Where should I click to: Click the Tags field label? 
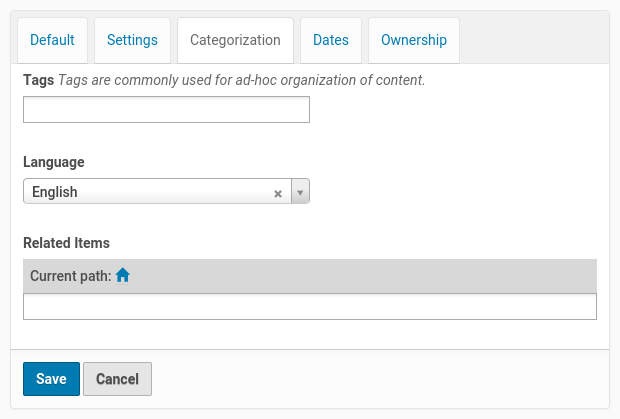tap(38, 80)
